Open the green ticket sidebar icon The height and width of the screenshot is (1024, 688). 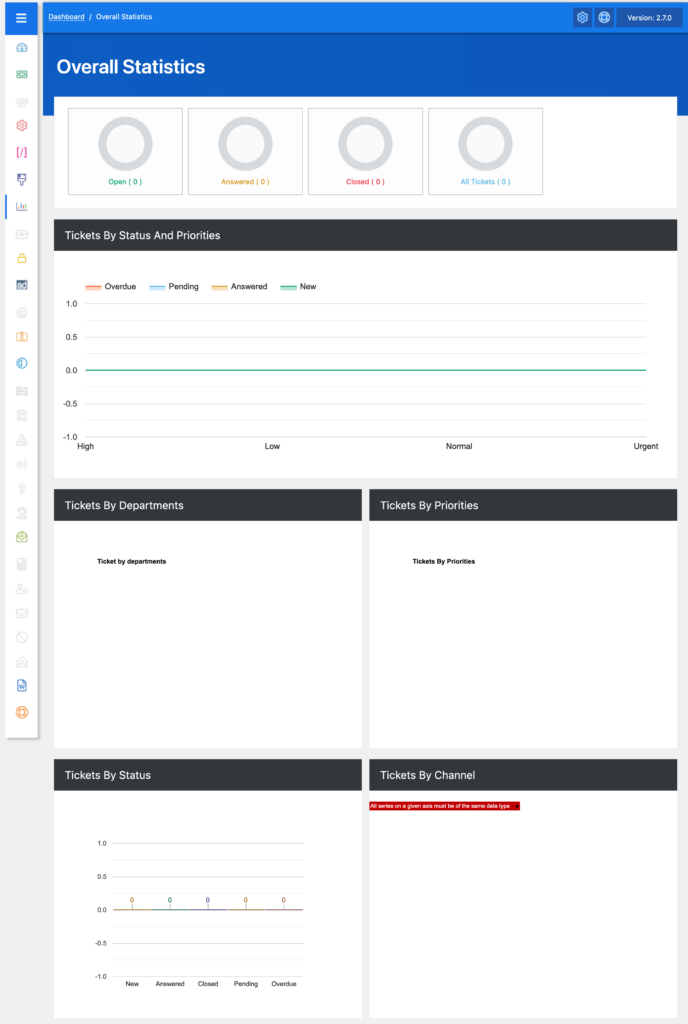coord(22,74)
